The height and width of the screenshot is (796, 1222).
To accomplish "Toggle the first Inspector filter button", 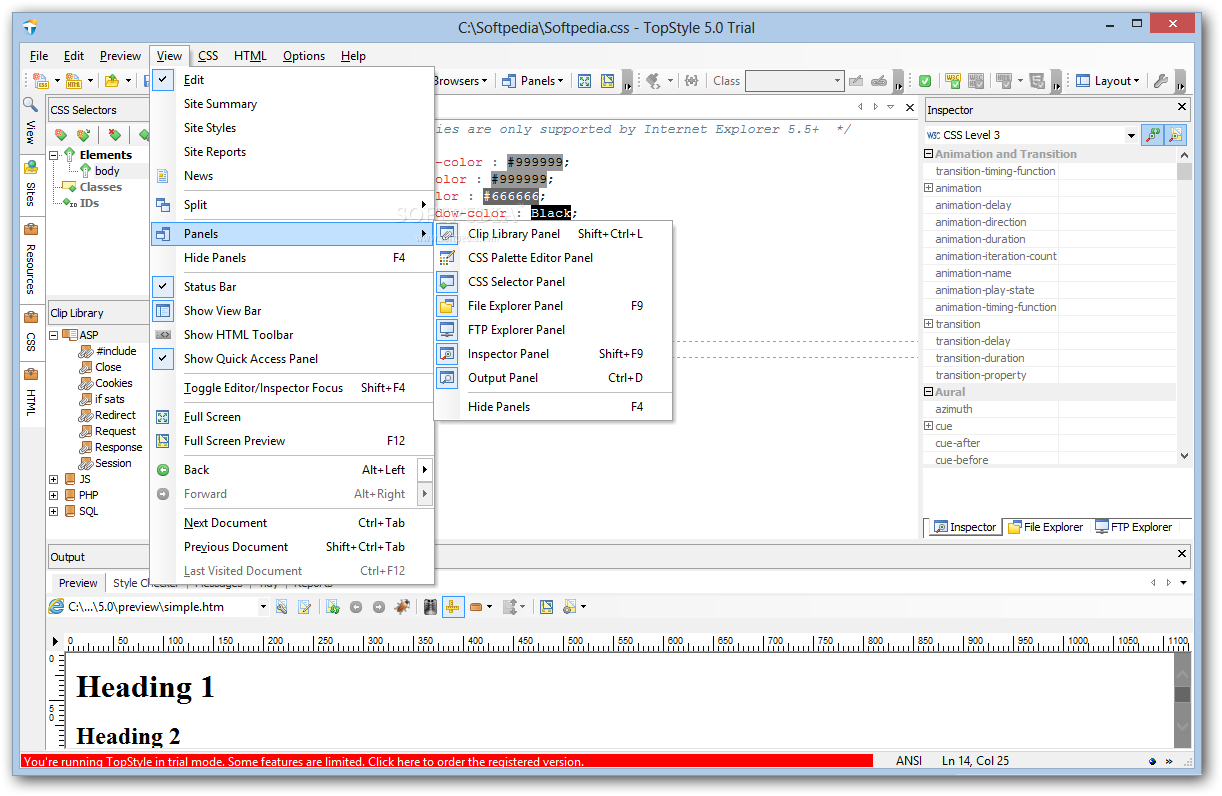I will click(x=1153, y=134).
